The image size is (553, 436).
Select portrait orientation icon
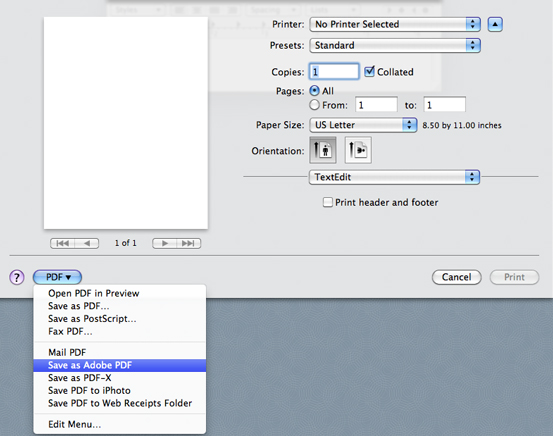[x=323, y=150]
